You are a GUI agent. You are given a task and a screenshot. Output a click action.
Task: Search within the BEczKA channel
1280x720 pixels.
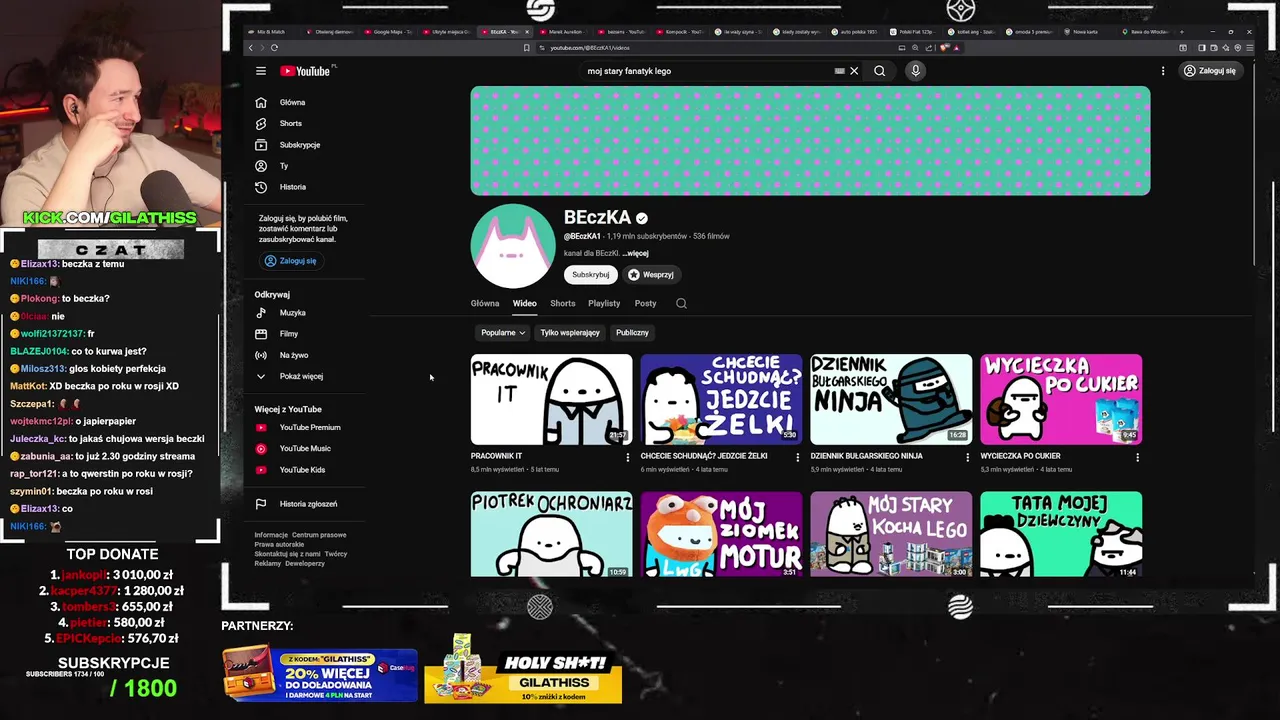[681, 303]
